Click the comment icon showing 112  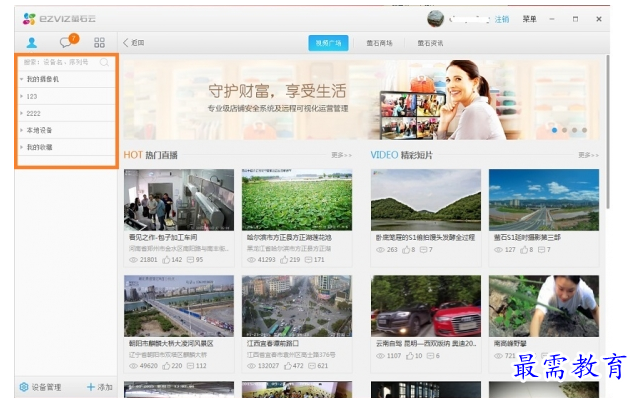[190, 366]
